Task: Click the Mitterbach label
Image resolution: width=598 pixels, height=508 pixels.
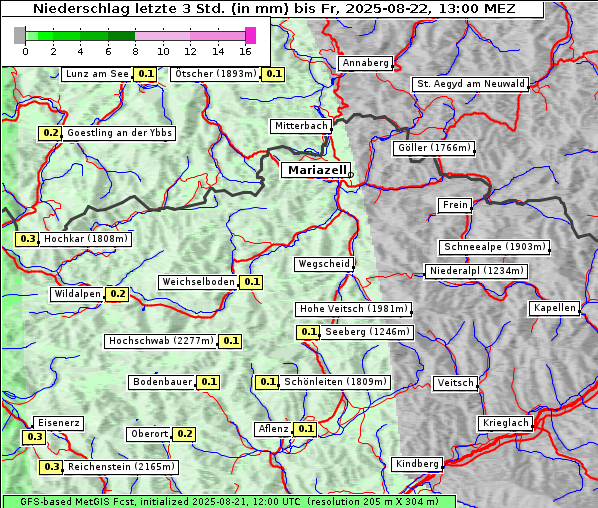Action: point(301,126)
